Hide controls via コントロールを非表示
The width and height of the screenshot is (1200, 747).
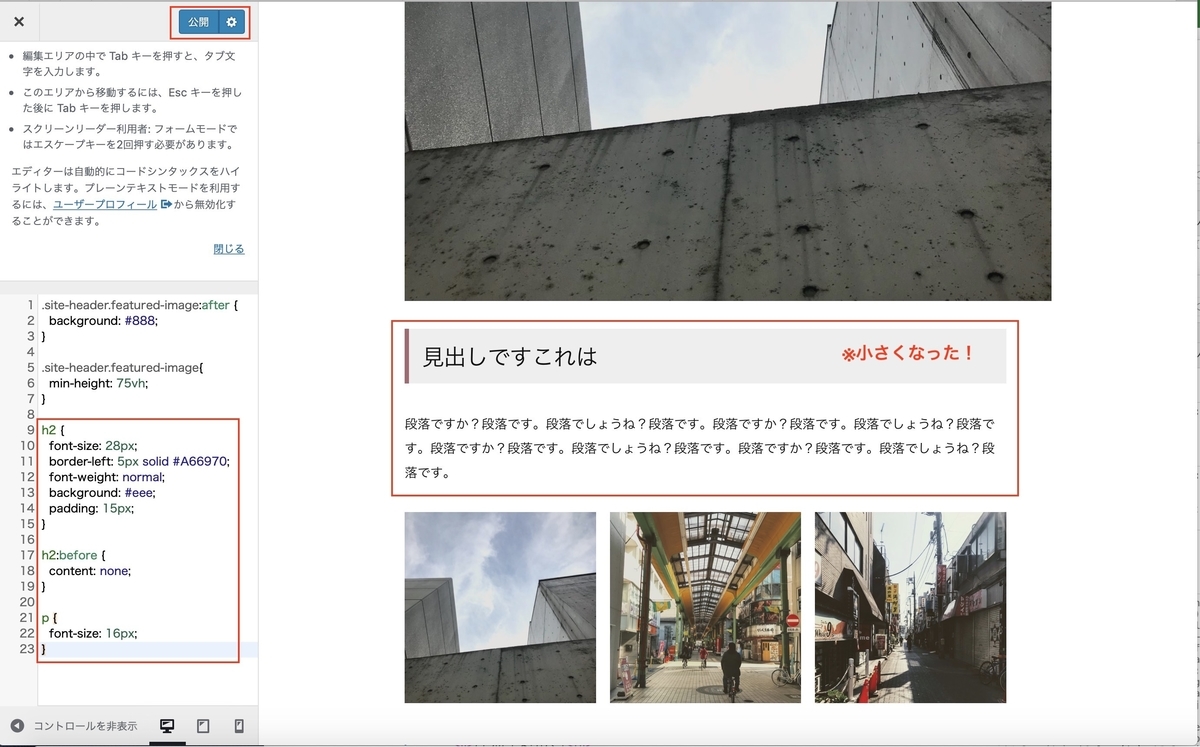tap(85, 726)
